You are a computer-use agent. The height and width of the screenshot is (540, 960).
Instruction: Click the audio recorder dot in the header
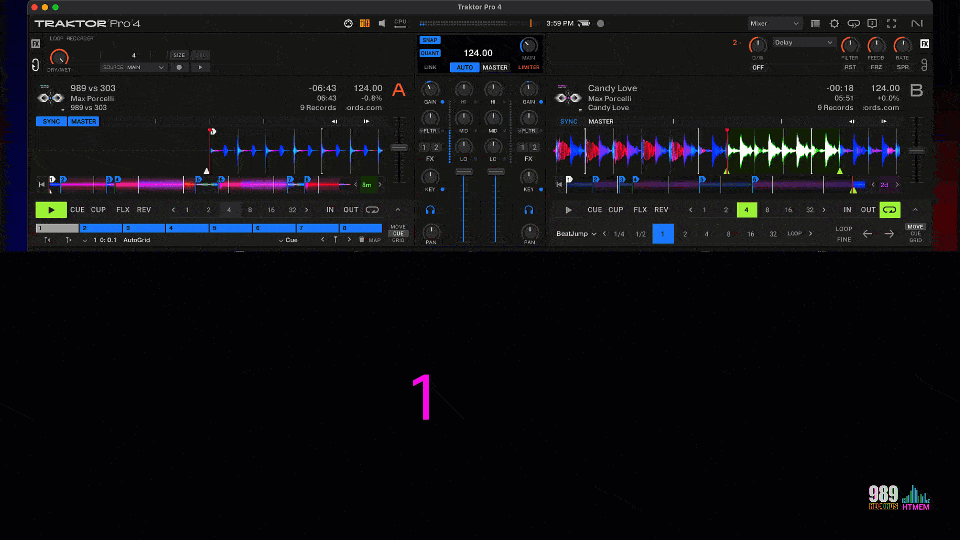(x=601, y=23)
